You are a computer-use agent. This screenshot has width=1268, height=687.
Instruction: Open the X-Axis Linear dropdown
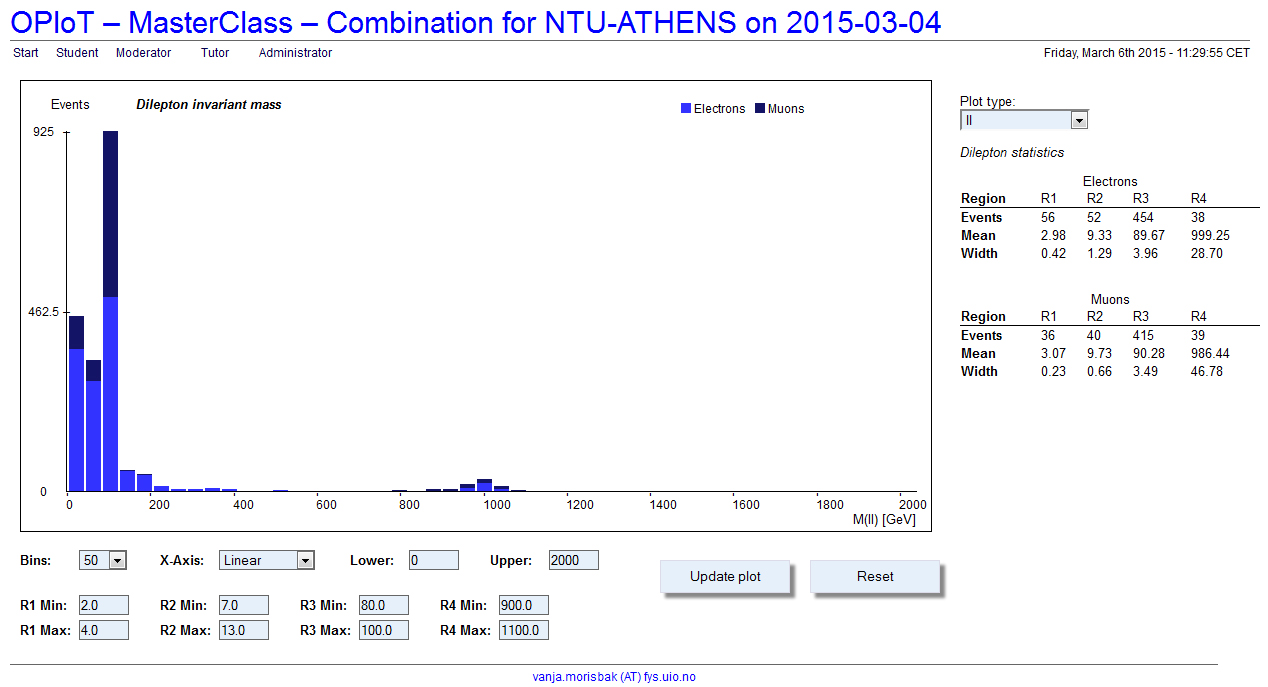click(x=267, y=560)
